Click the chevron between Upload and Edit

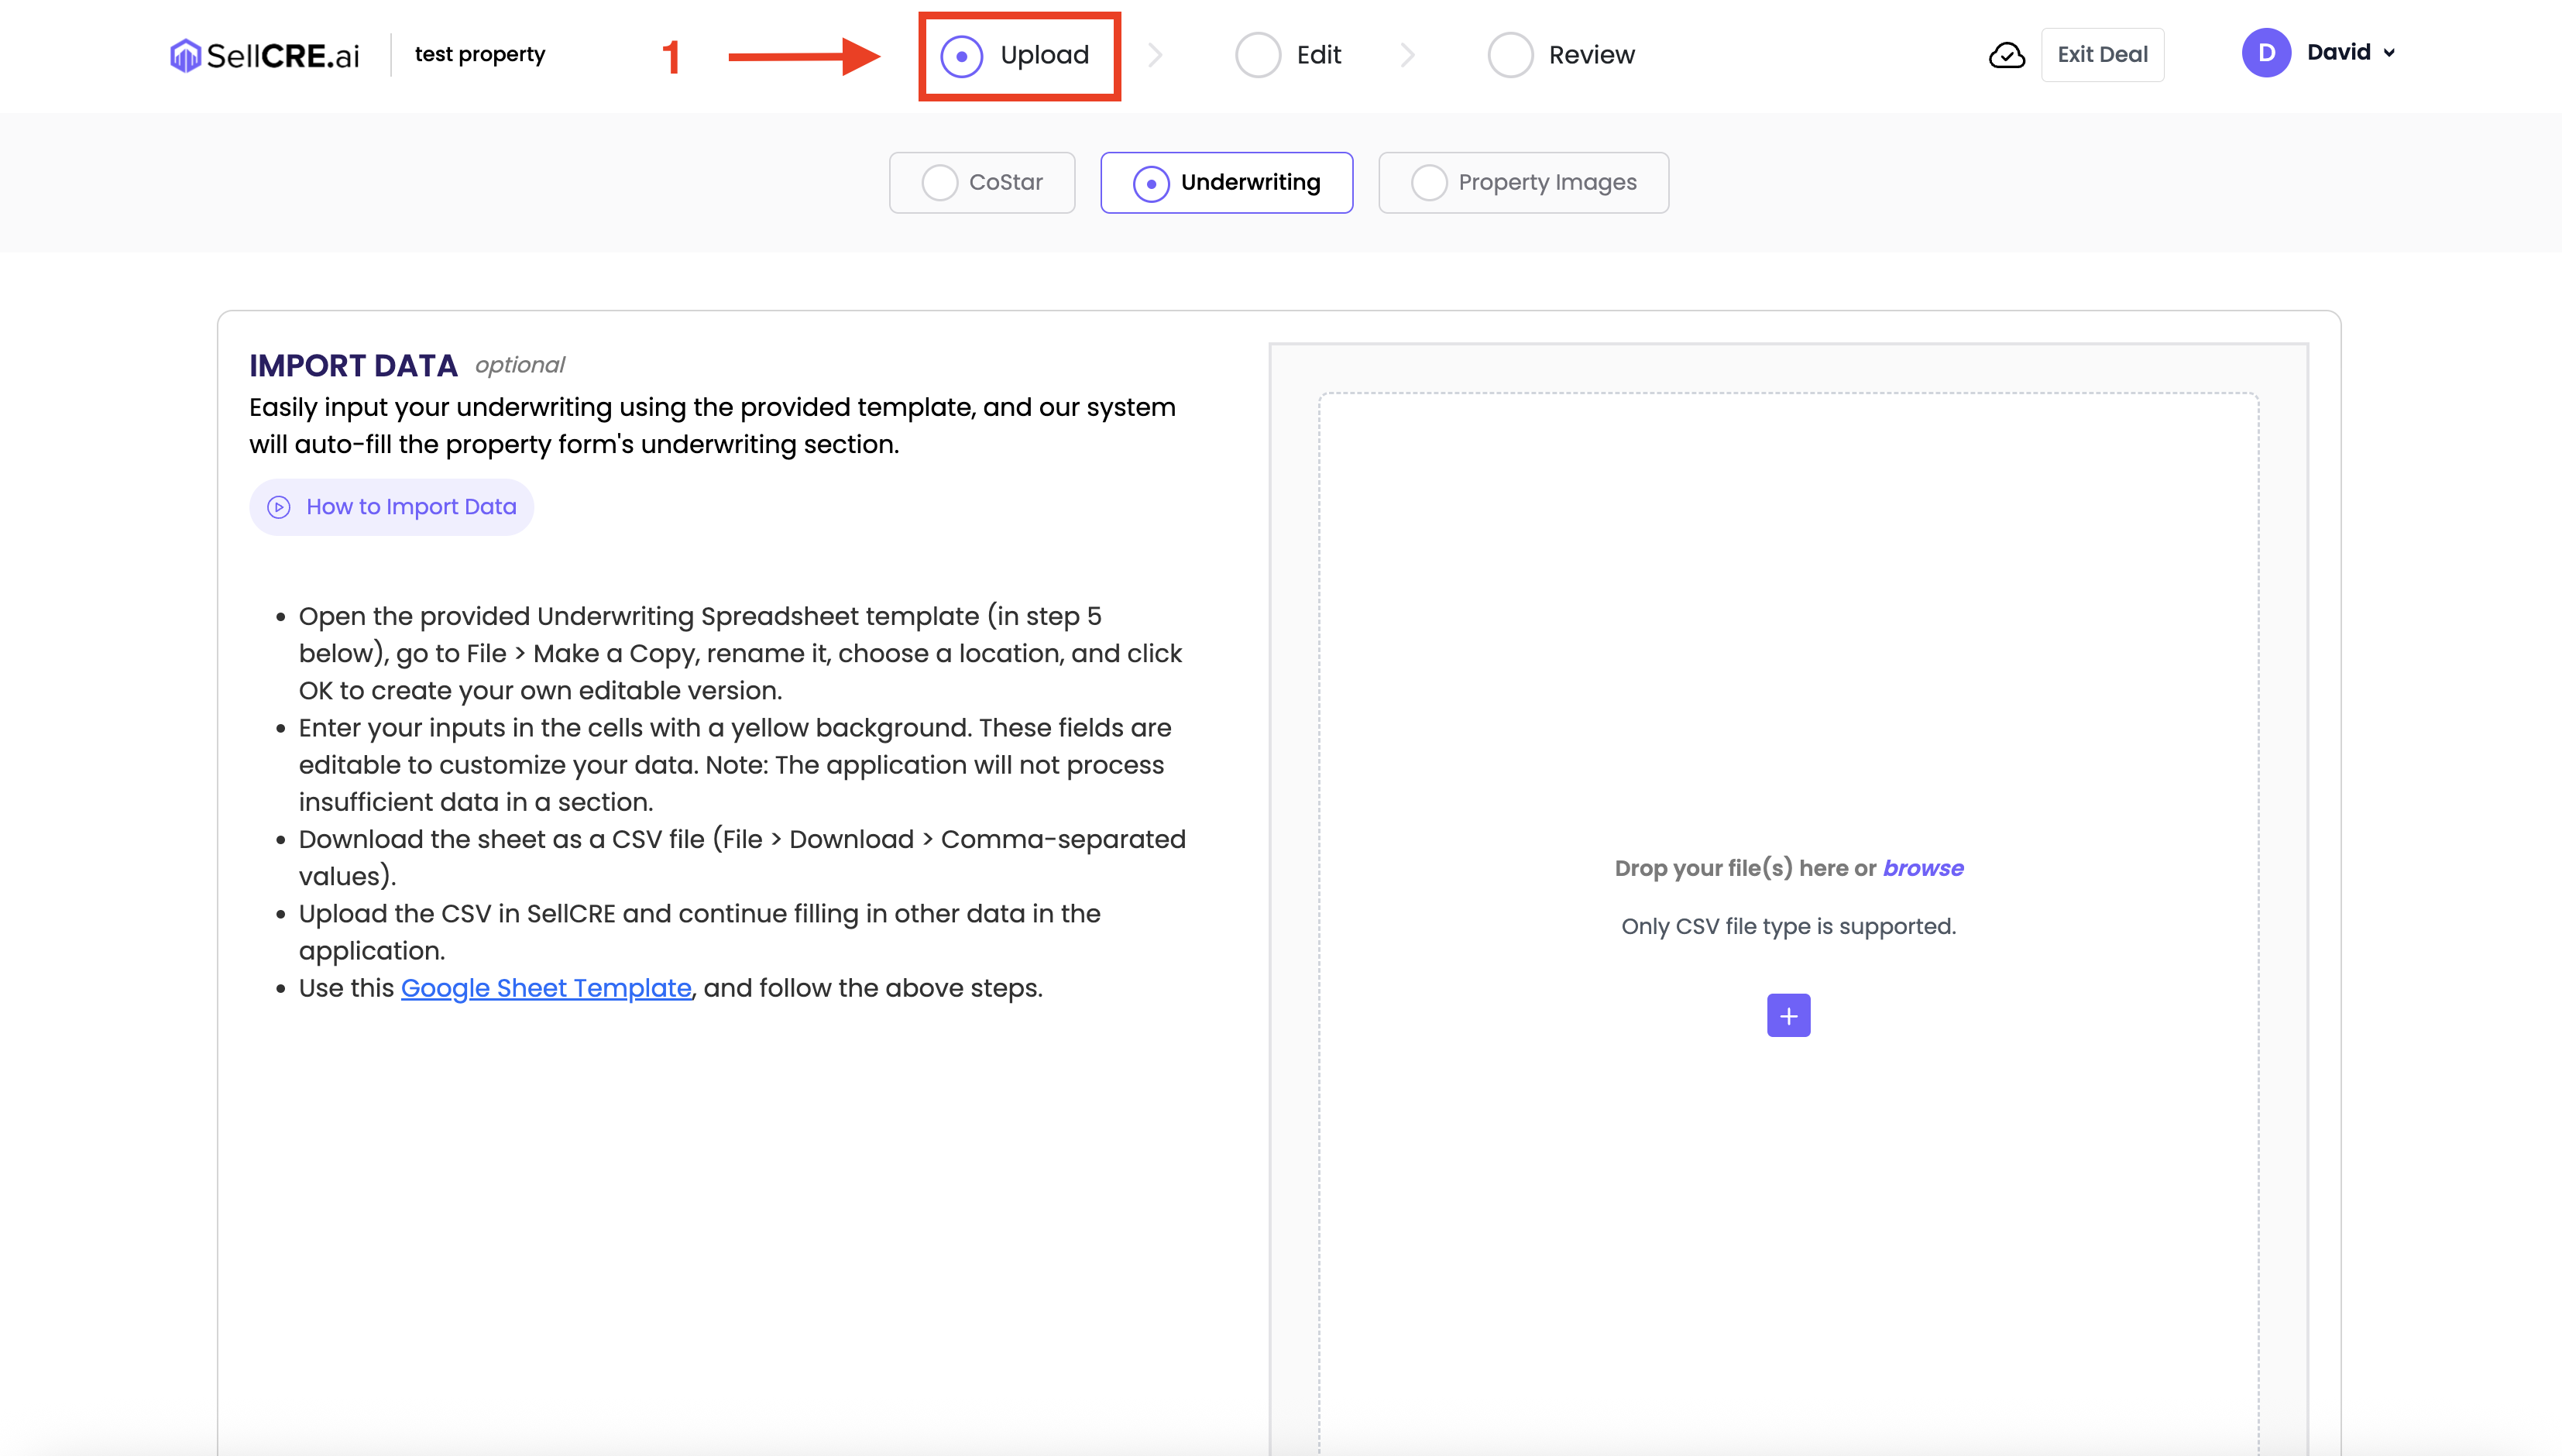coord(1155,55)
